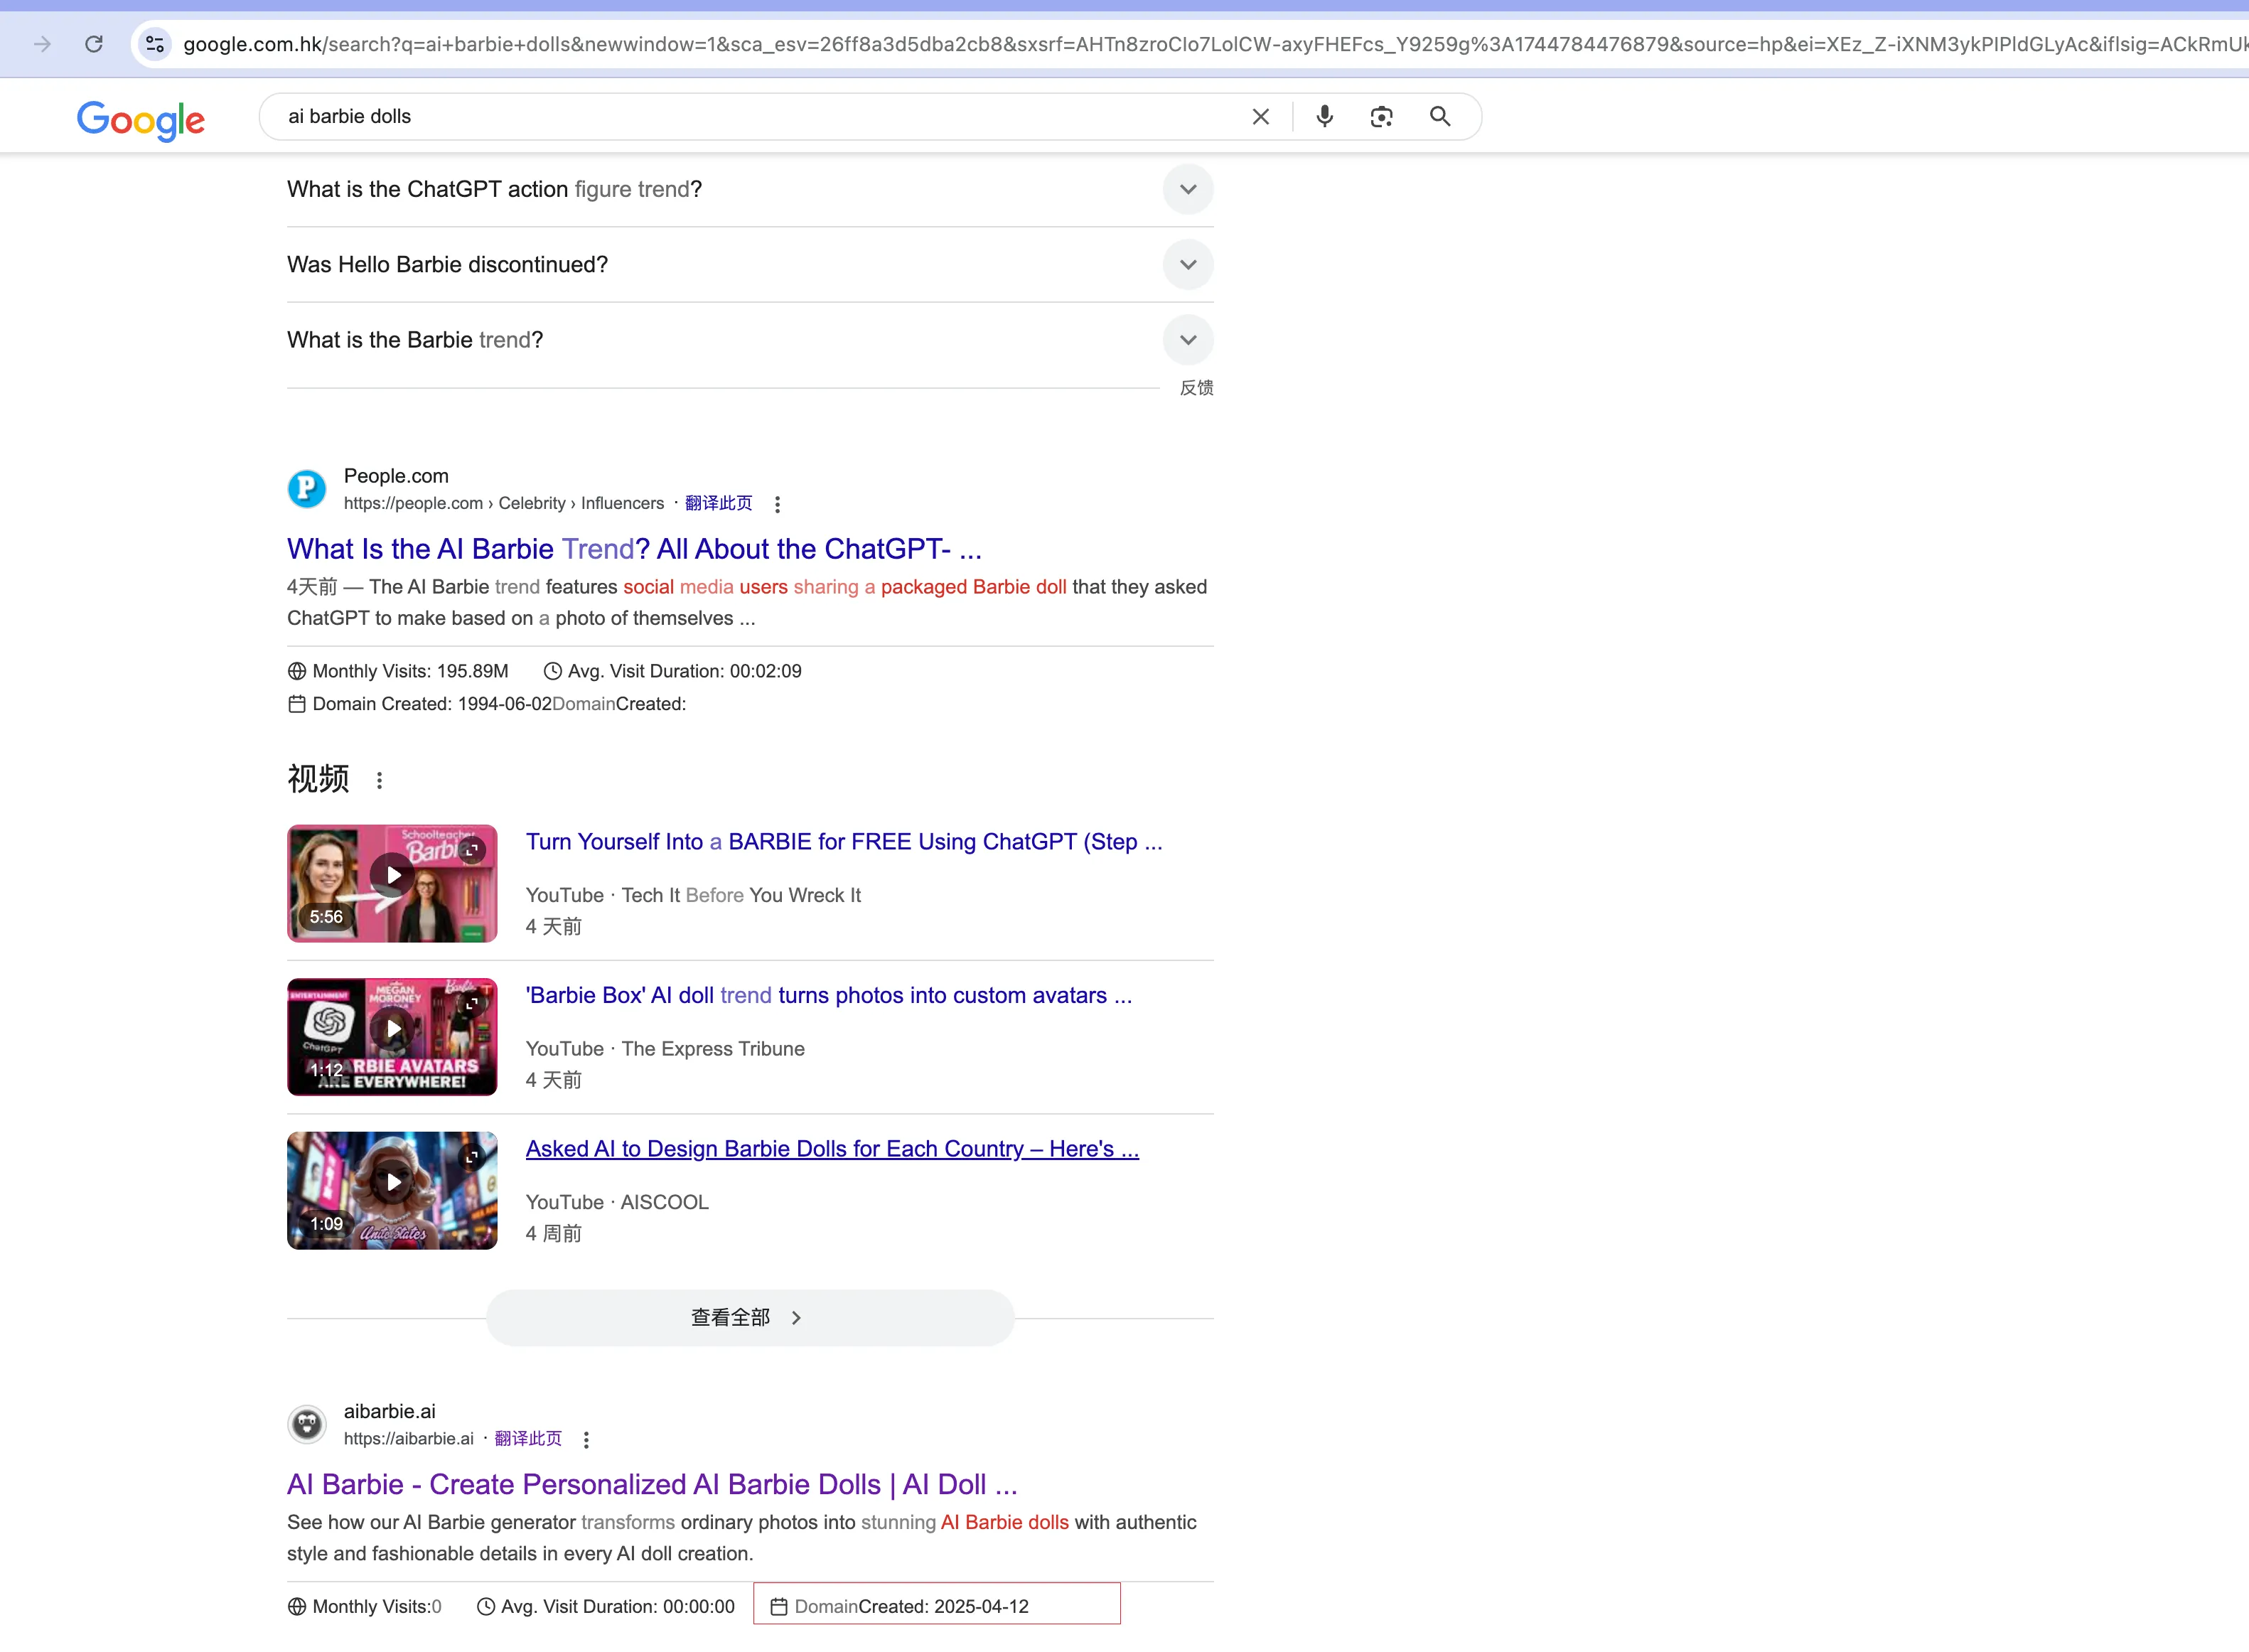Open 'Barbie Box AI doll trend' video link
The width and height of the screenshot is (2249, 1652).
pos(829,996)
